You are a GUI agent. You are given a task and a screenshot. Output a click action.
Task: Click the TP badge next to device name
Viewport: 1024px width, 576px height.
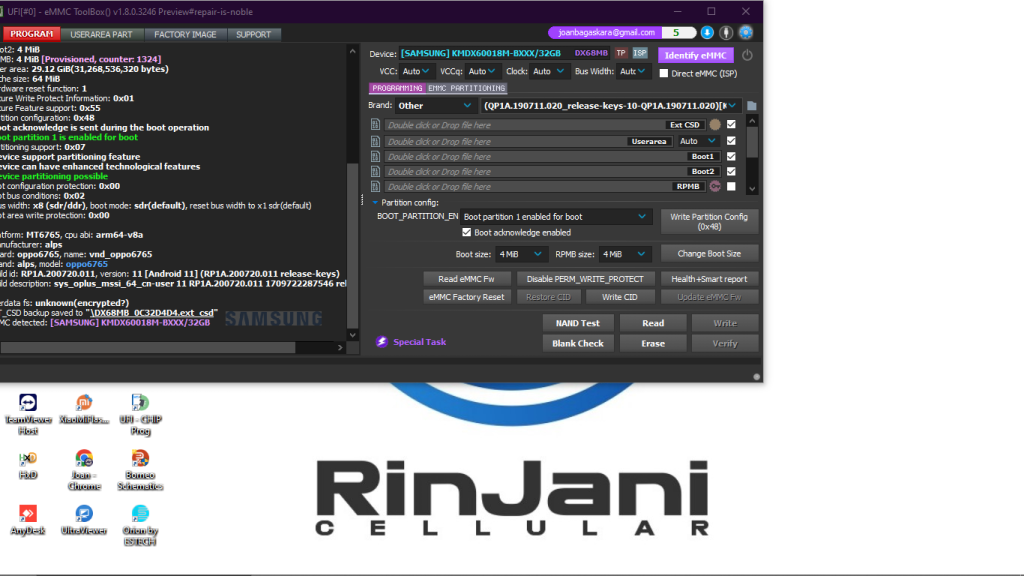[621, 54]
